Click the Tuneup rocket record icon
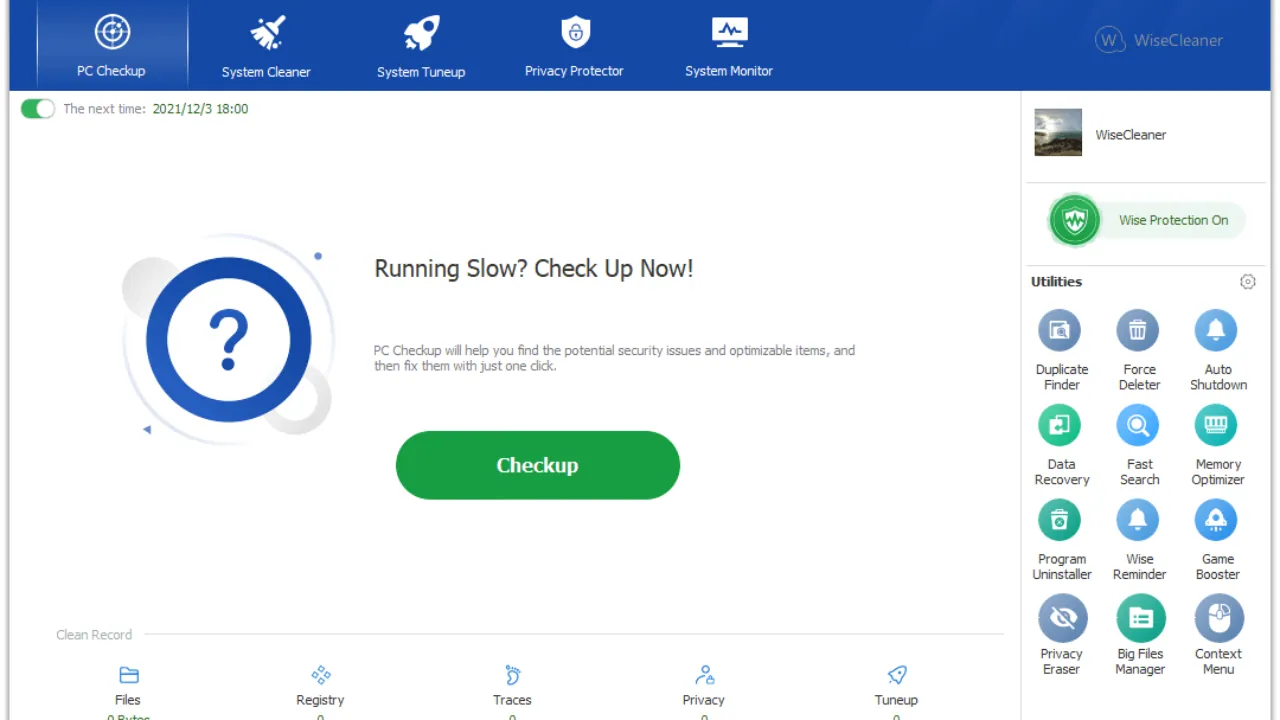Image resolution: width=1280 pixels, height=720 pixels. click(x=896, y=675)
